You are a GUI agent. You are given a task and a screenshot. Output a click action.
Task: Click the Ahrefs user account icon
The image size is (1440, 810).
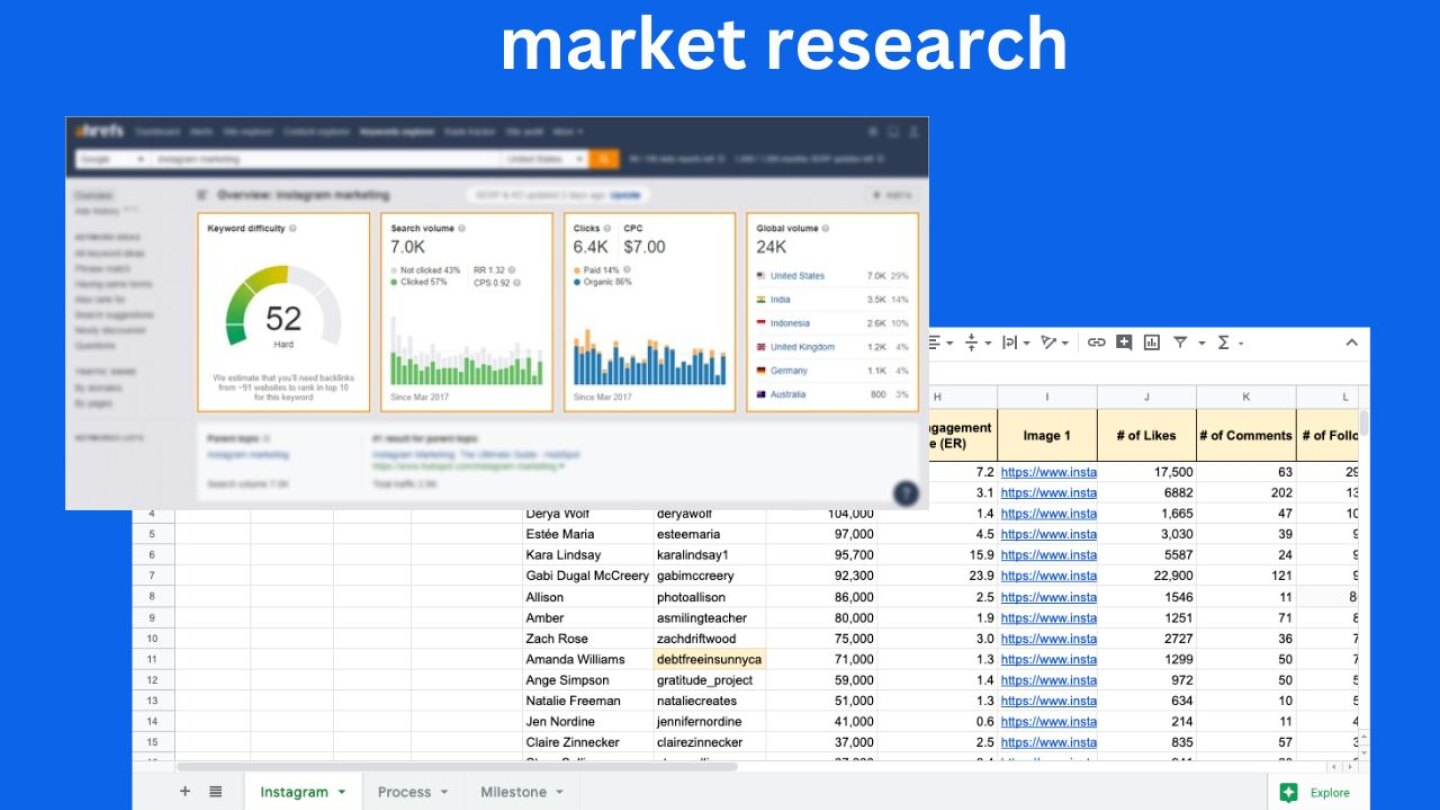[x=912, y=131]
